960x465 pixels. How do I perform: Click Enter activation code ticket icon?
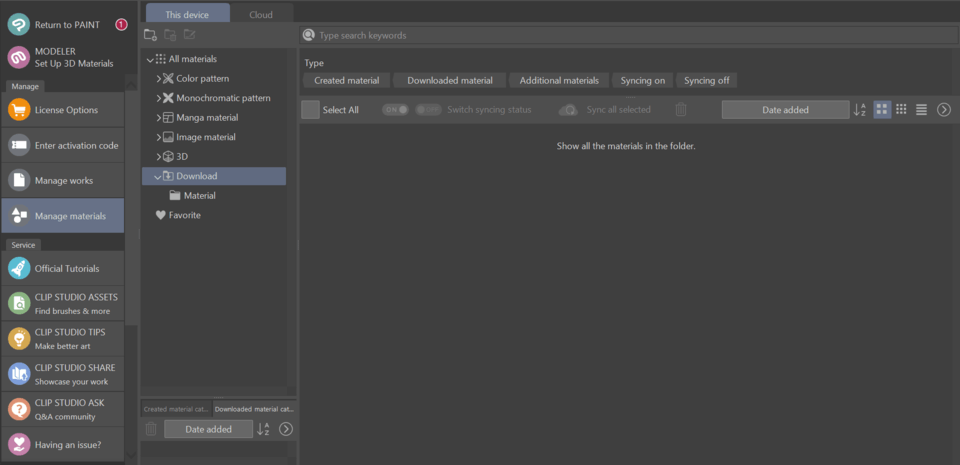(19, 146)
